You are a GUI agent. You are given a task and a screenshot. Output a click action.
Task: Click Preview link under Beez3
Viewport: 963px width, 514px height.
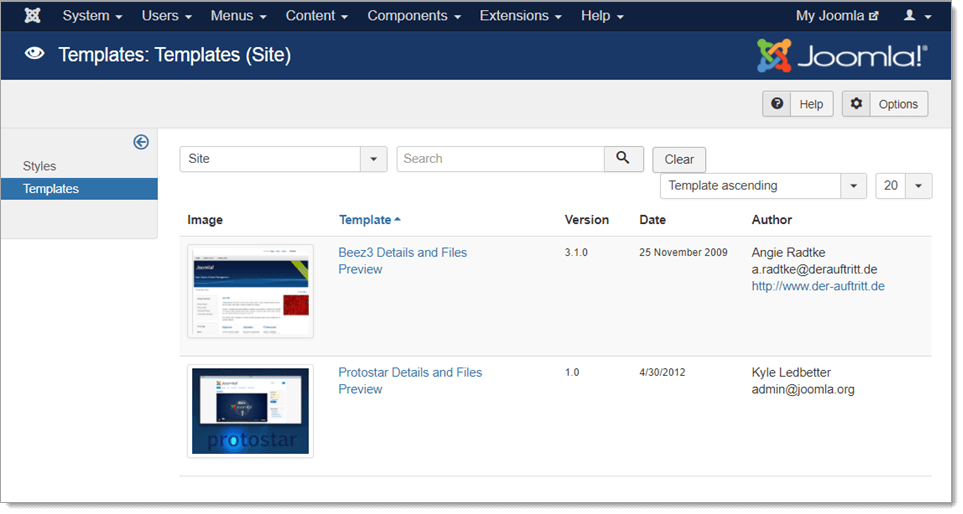(x=360, y=269)
